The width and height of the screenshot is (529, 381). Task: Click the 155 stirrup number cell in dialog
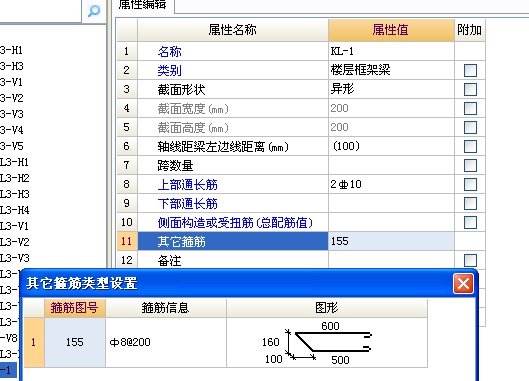[75, 342]
